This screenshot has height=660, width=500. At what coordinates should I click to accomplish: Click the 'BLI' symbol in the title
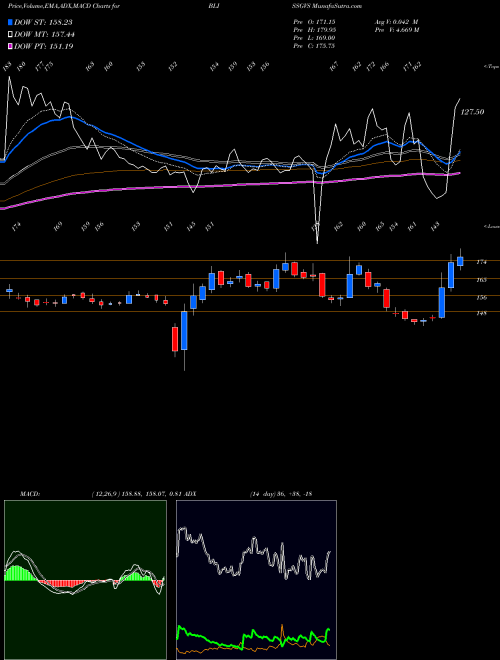pyautogui.click(x=212, y=6)
